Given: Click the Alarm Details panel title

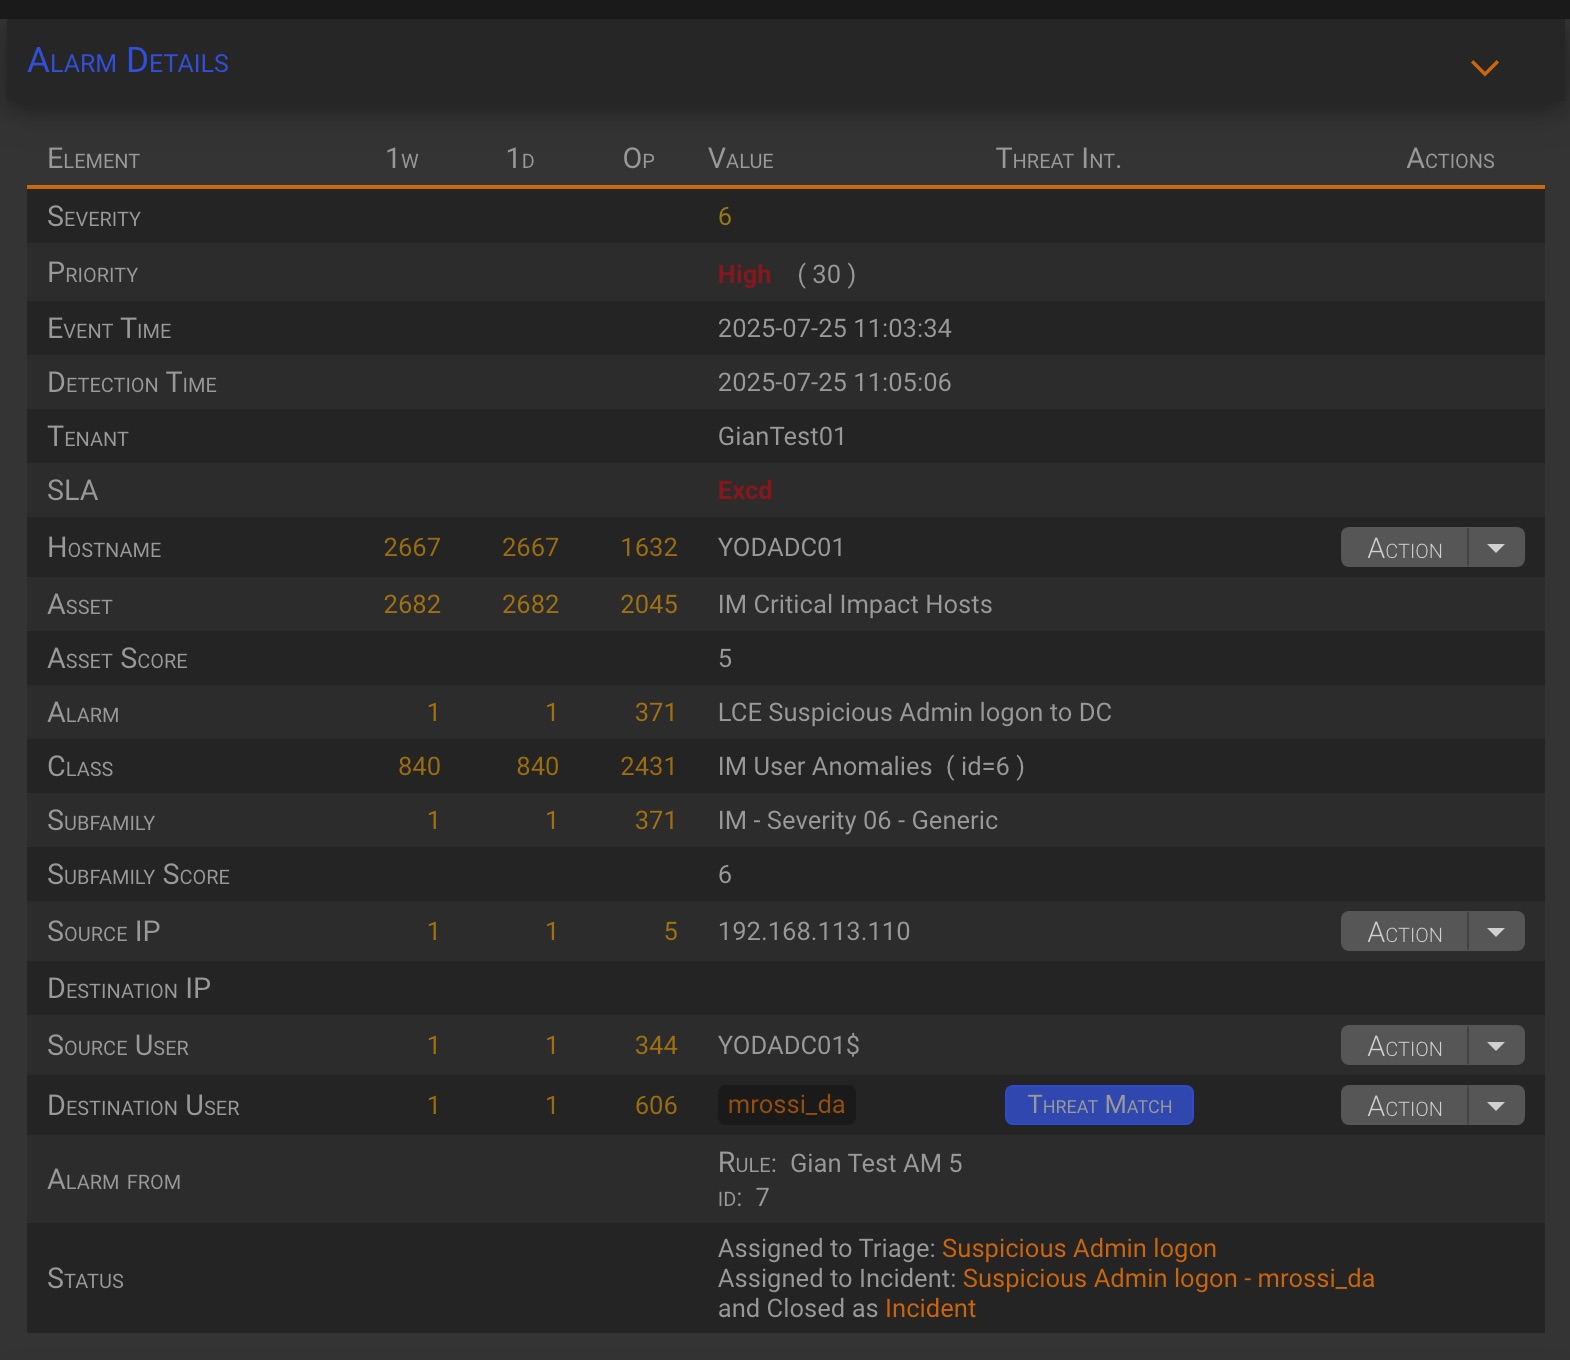Looking at the screenshot, I should point(128,61).
